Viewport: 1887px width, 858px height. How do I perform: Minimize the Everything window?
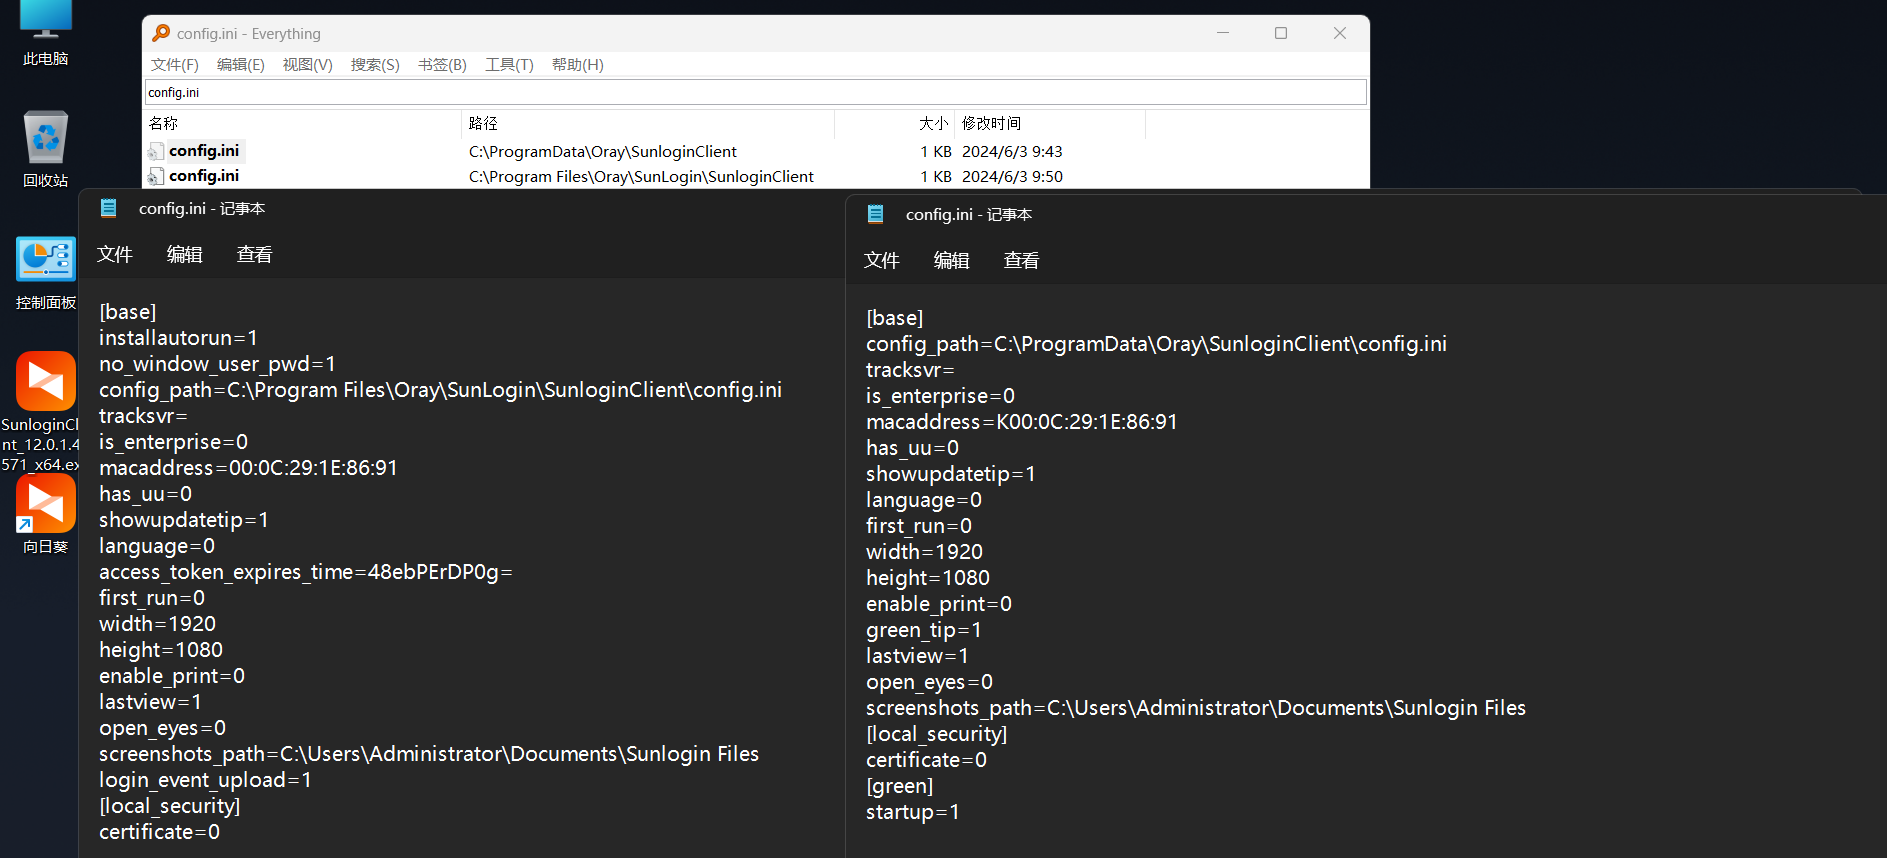point(1223,33)
